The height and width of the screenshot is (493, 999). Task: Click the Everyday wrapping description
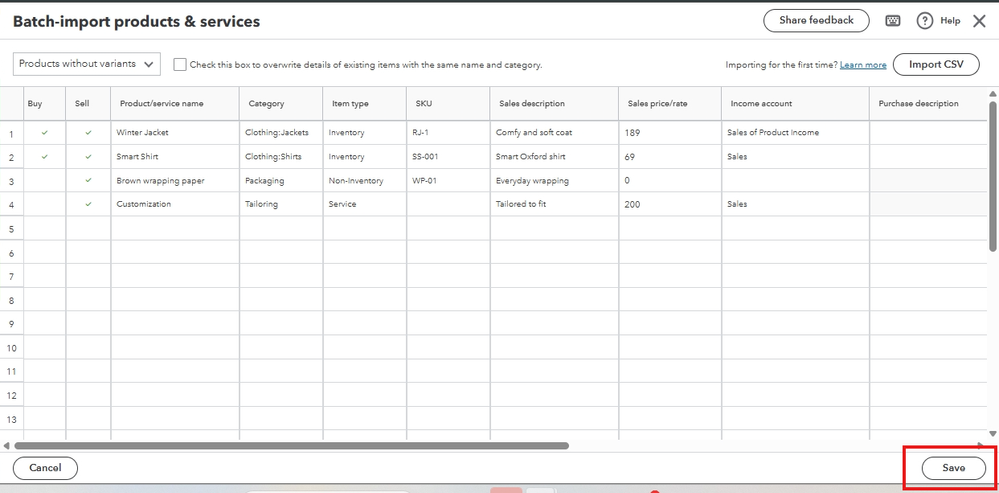(554, 180)
